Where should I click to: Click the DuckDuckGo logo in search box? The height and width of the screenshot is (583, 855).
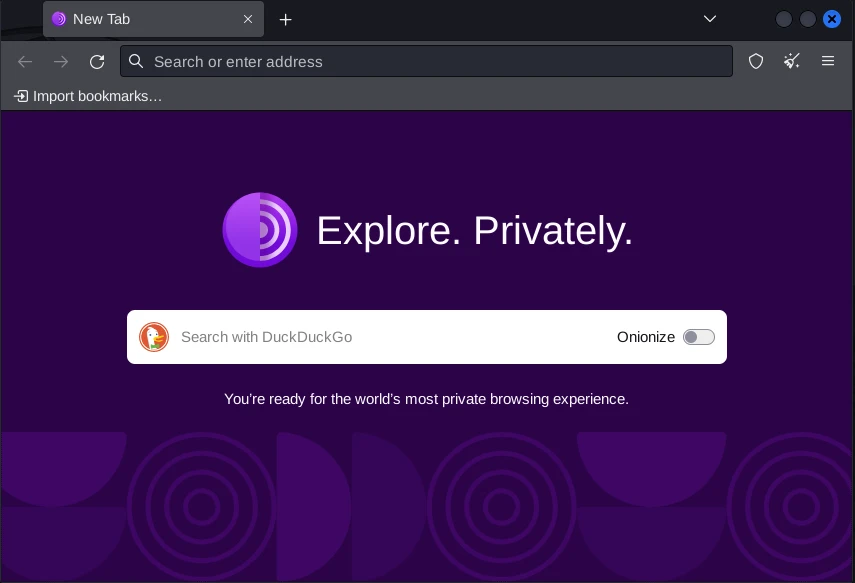click(154, 337)
